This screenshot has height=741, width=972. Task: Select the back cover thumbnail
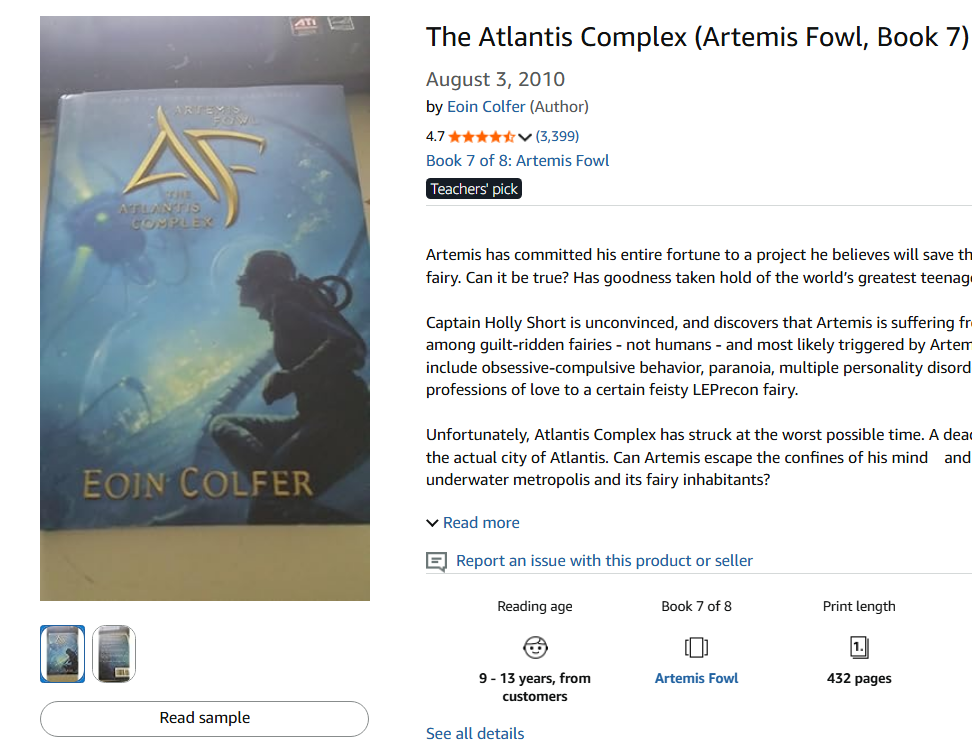114,654
